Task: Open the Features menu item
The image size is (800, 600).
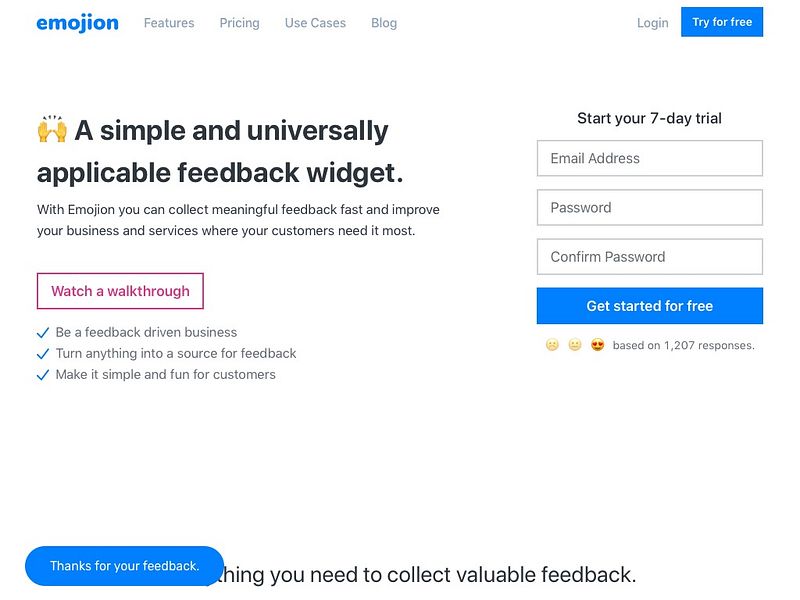Action: (x=169, y=23)
